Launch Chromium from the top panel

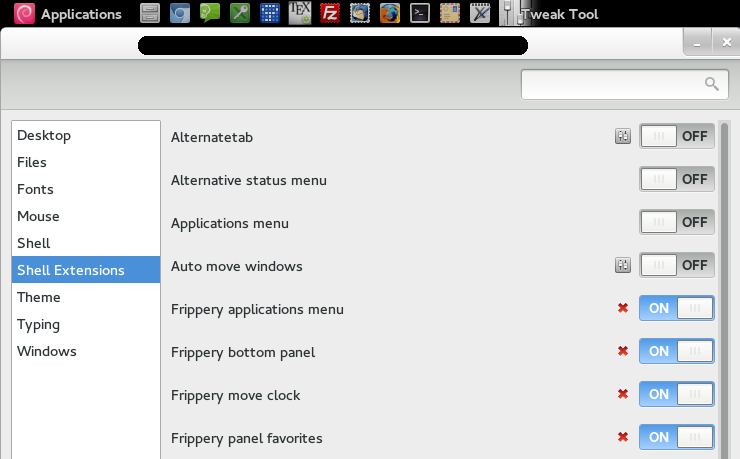[x=180, y=14]
